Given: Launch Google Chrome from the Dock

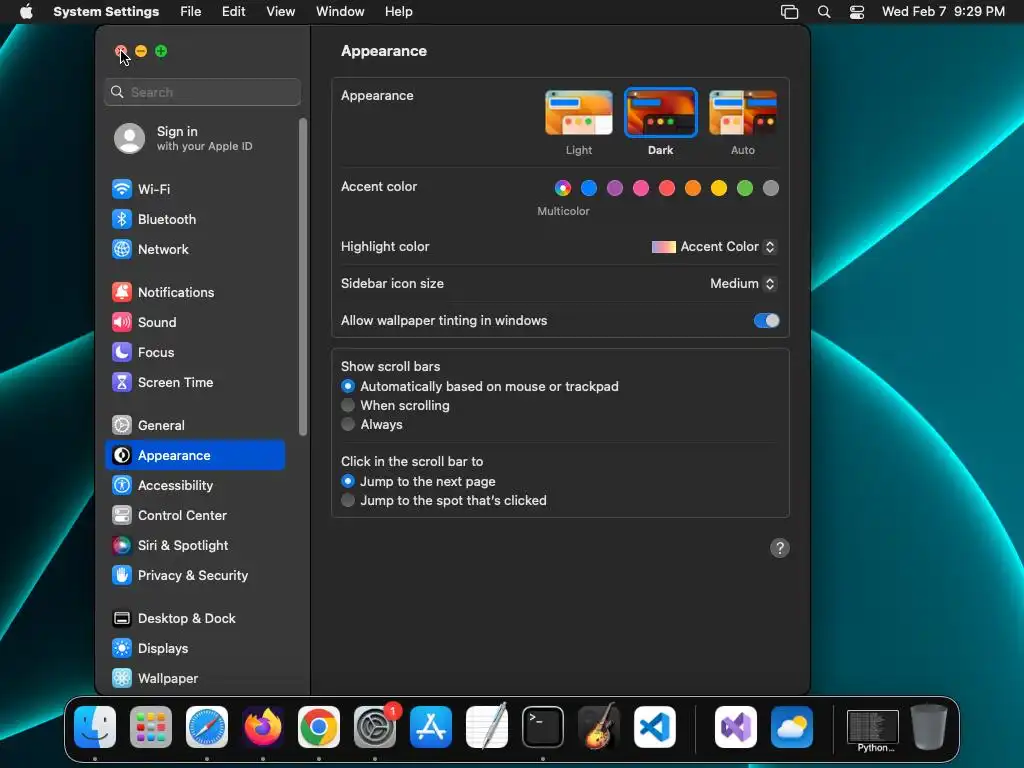Looking at the screenshot, I should 319,727.
